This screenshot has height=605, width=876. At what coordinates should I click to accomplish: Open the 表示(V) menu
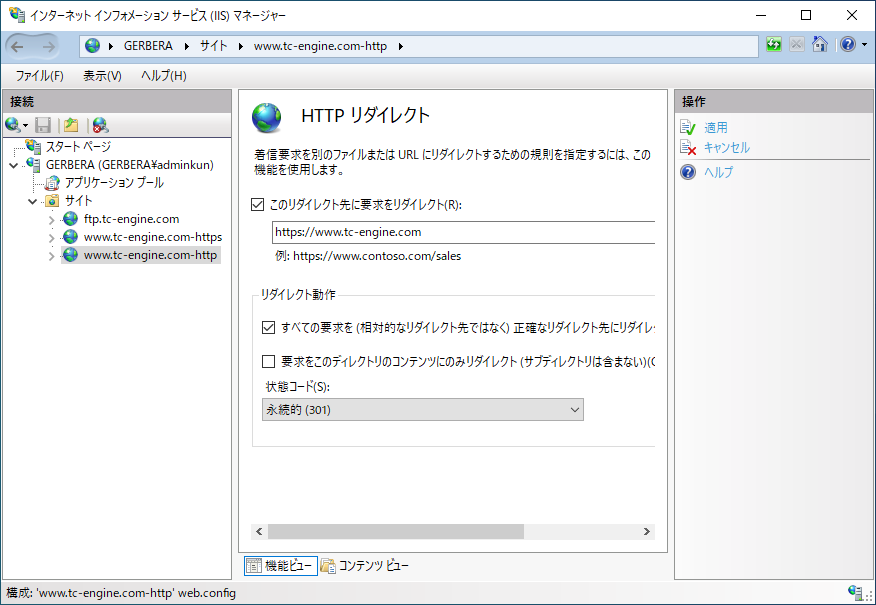coord(102,75)
